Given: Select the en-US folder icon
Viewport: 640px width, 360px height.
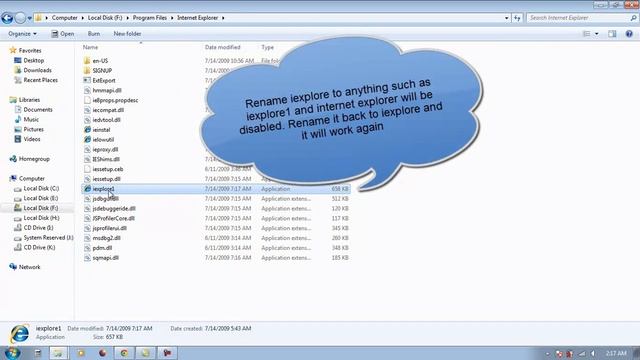Looking at the screenshot, I should click(87, 61).
